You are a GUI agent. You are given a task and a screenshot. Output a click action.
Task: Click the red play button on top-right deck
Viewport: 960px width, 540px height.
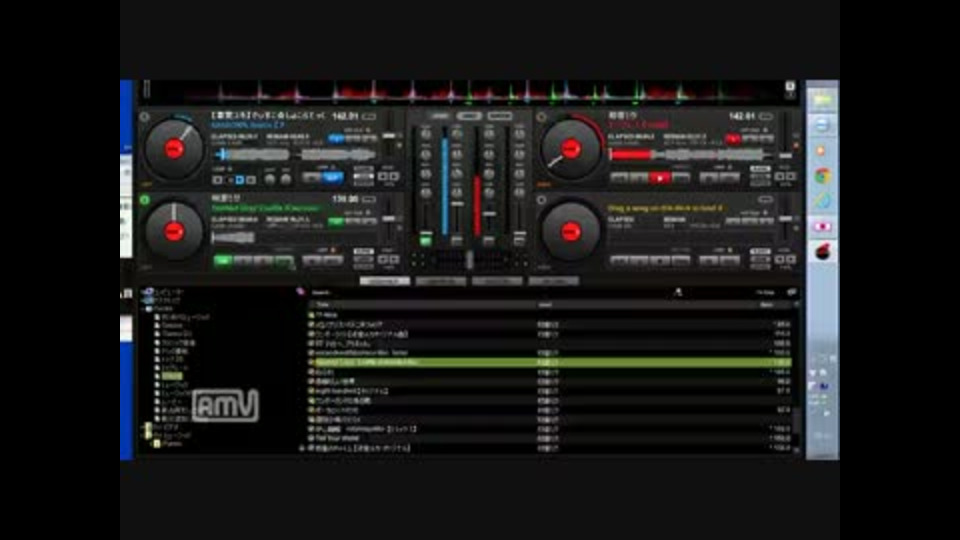tap(659, 178)
